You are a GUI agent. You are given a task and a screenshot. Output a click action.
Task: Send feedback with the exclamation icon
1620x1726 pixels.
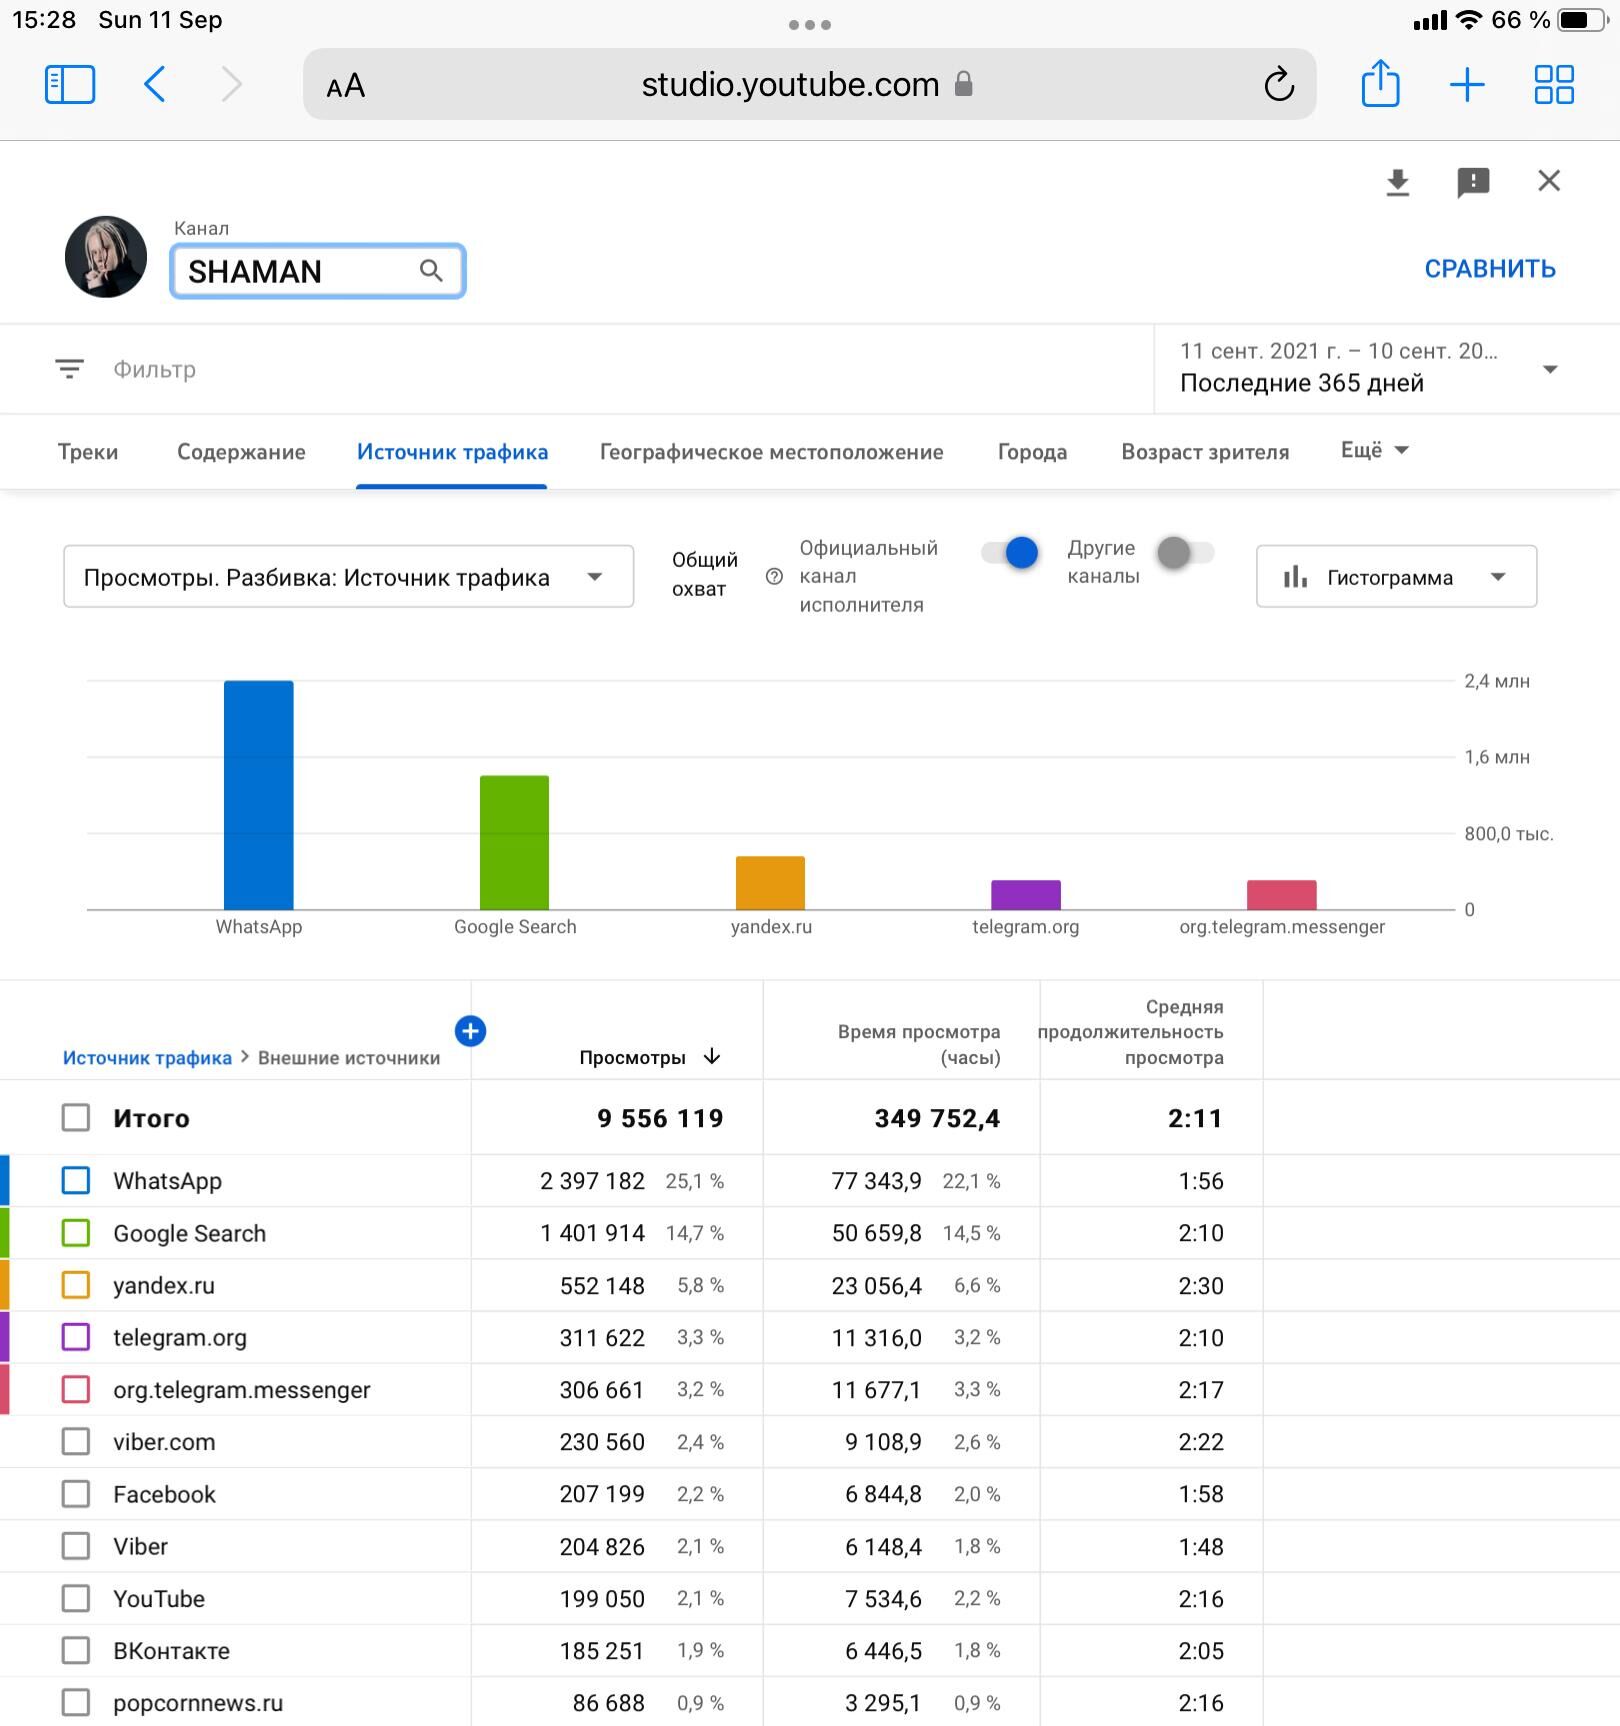[1473, 182]
